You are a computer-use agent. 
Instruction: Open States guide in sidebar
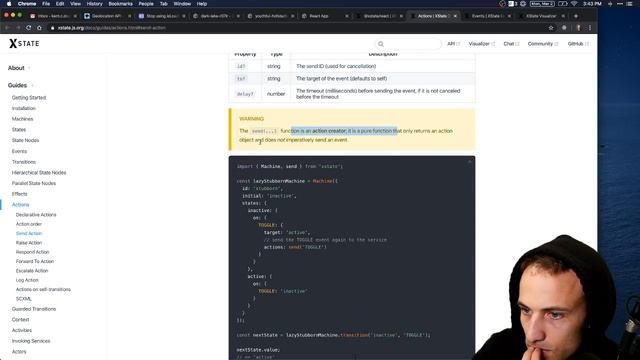(19, 129)
